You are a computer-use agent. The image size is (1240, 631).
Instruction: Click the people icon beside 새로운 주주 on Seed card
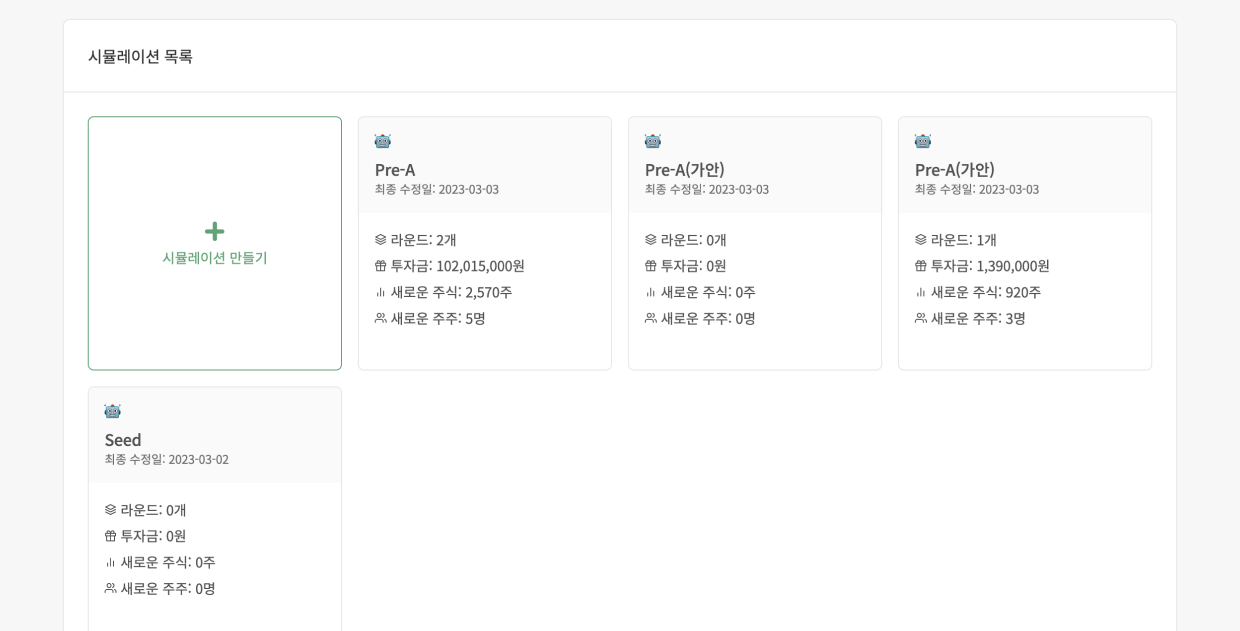112,590
